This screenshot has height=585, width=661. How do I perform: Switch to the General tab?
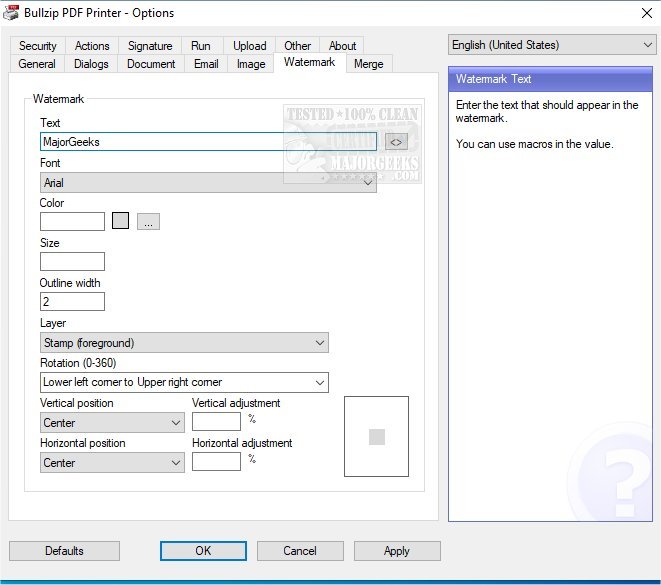(x=37, y=64)
